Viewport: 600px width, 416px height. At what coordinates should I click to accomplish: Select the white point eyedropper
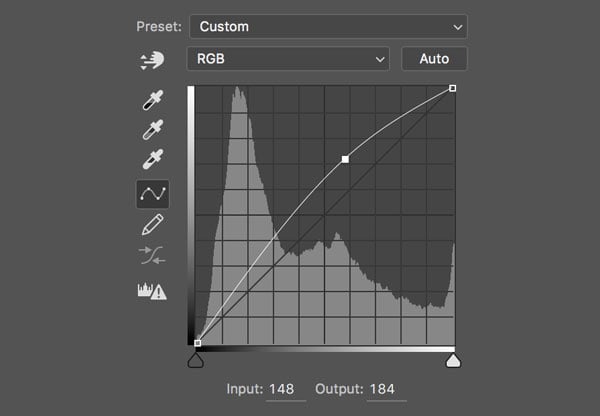pos(153,160)
